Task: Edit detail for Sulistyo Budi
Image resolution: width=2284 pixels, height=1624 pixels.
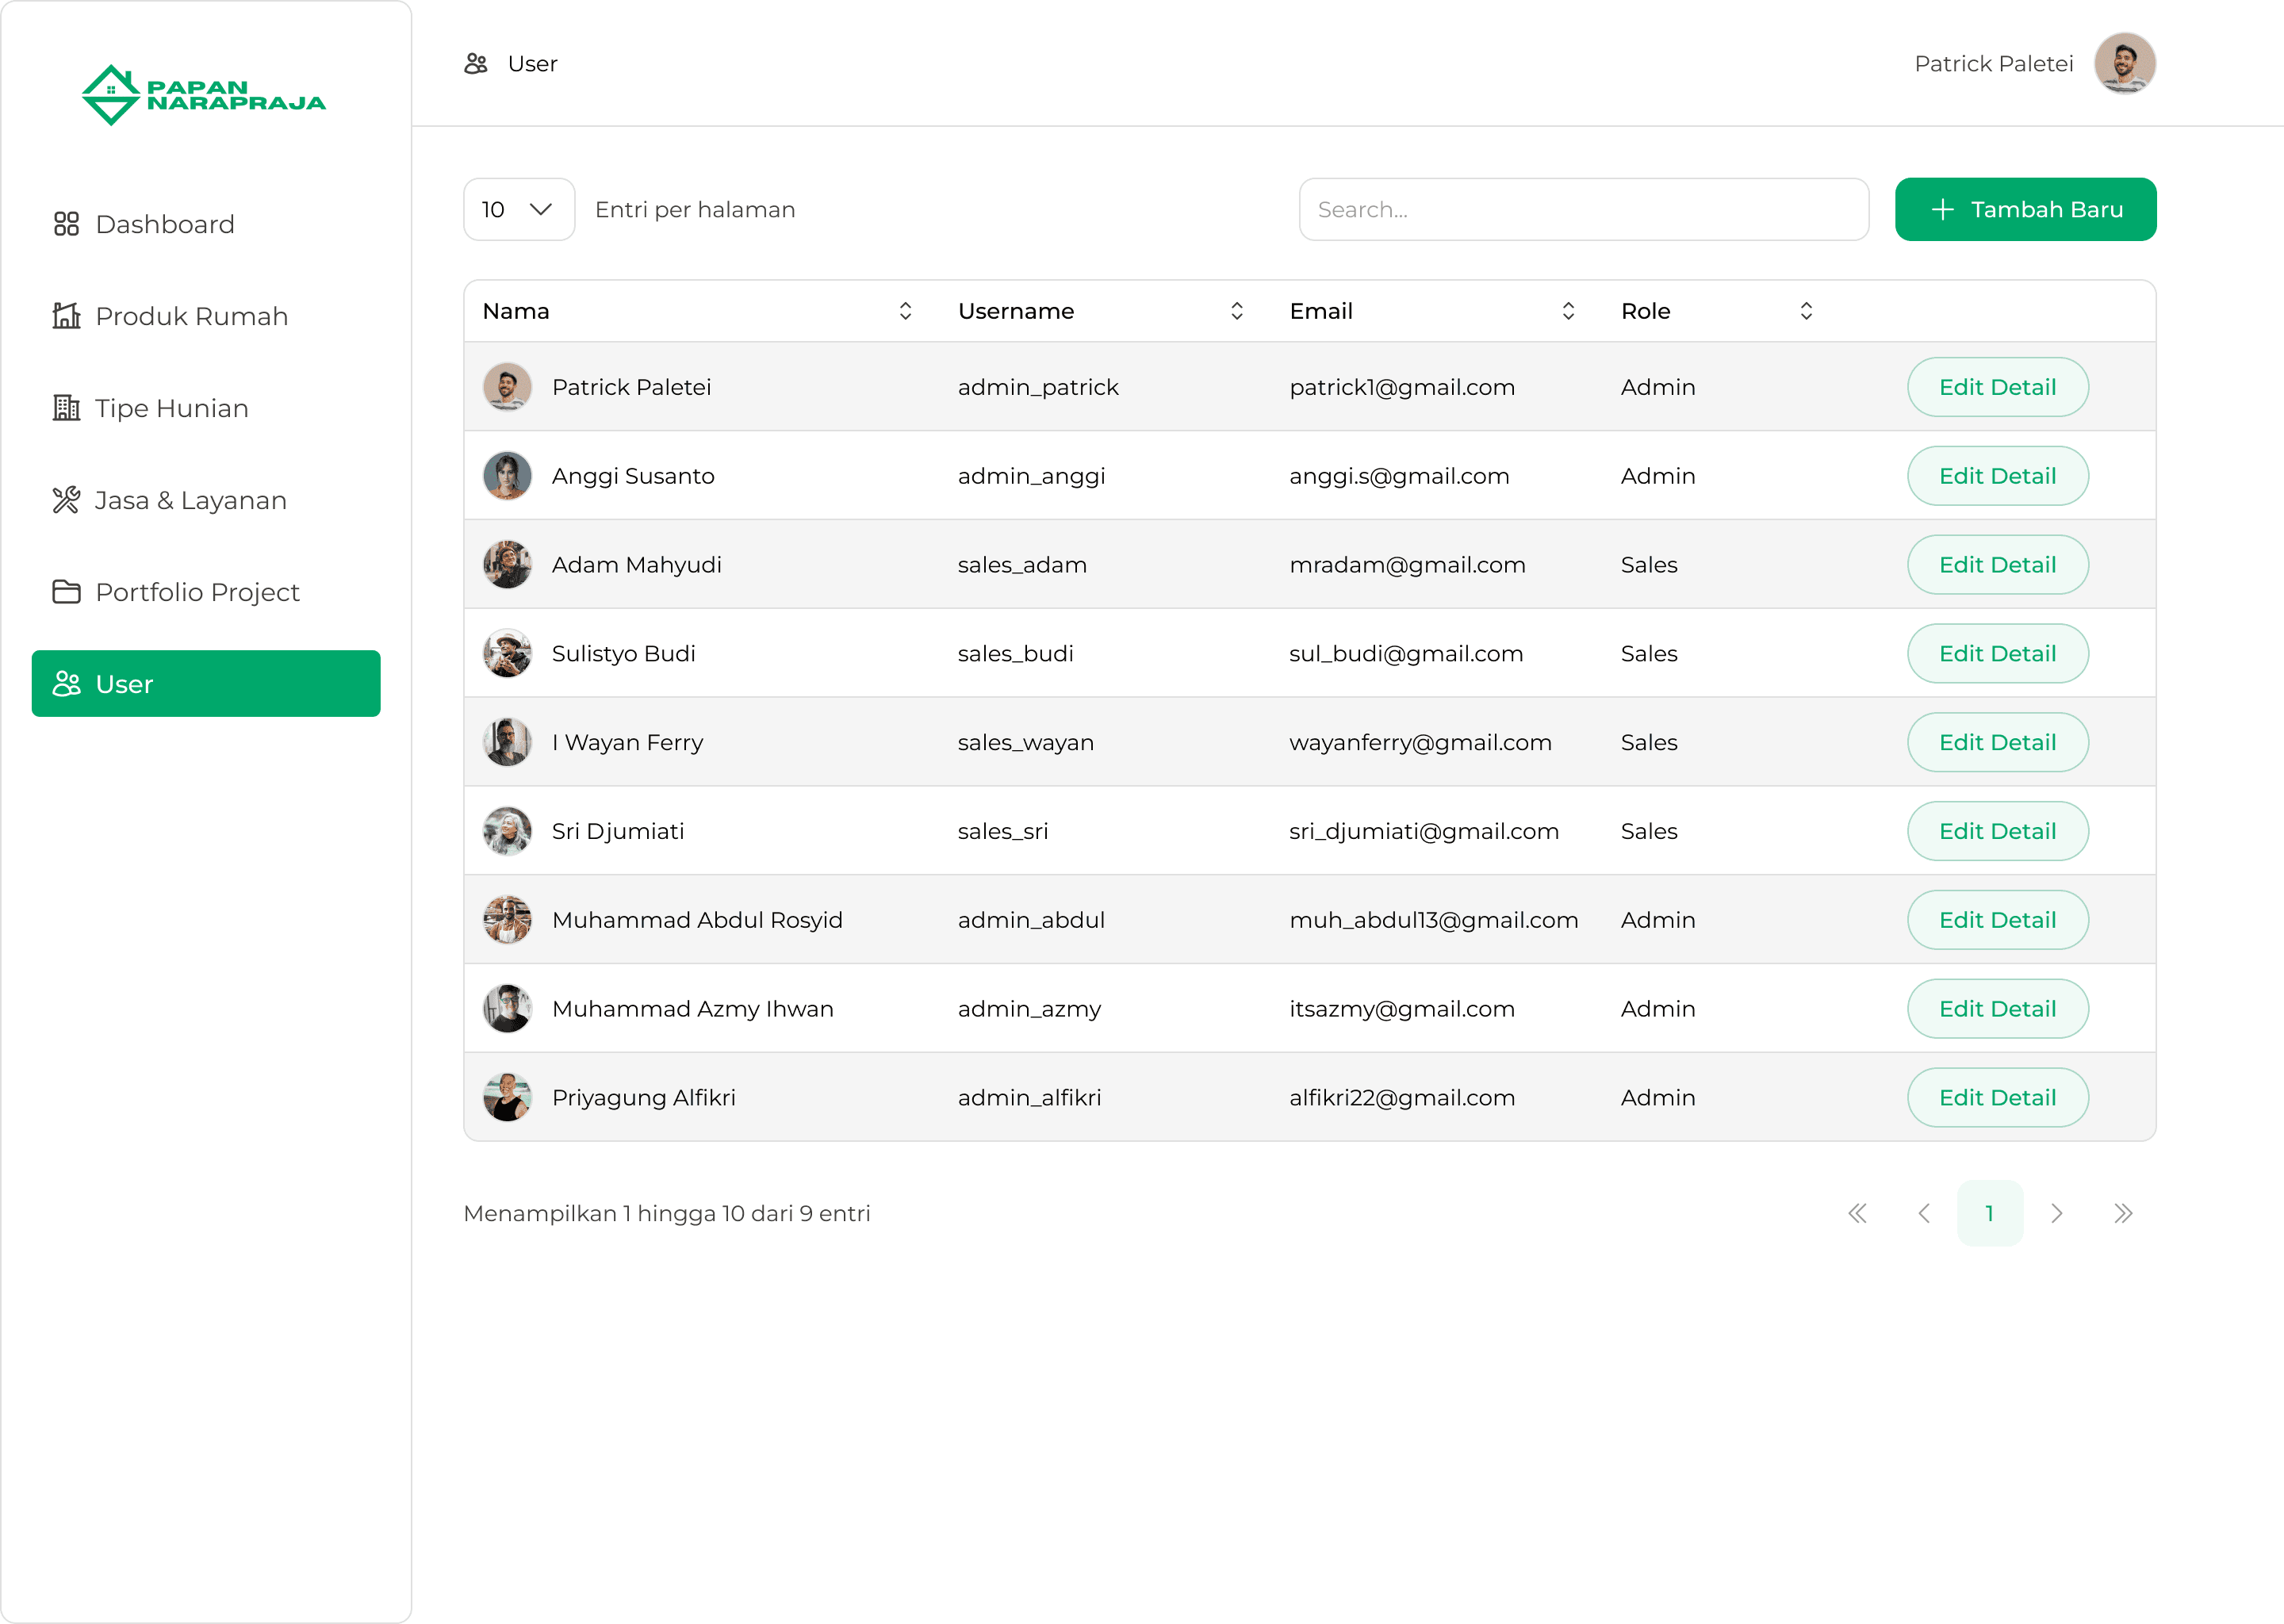Action: (1997, 654)
